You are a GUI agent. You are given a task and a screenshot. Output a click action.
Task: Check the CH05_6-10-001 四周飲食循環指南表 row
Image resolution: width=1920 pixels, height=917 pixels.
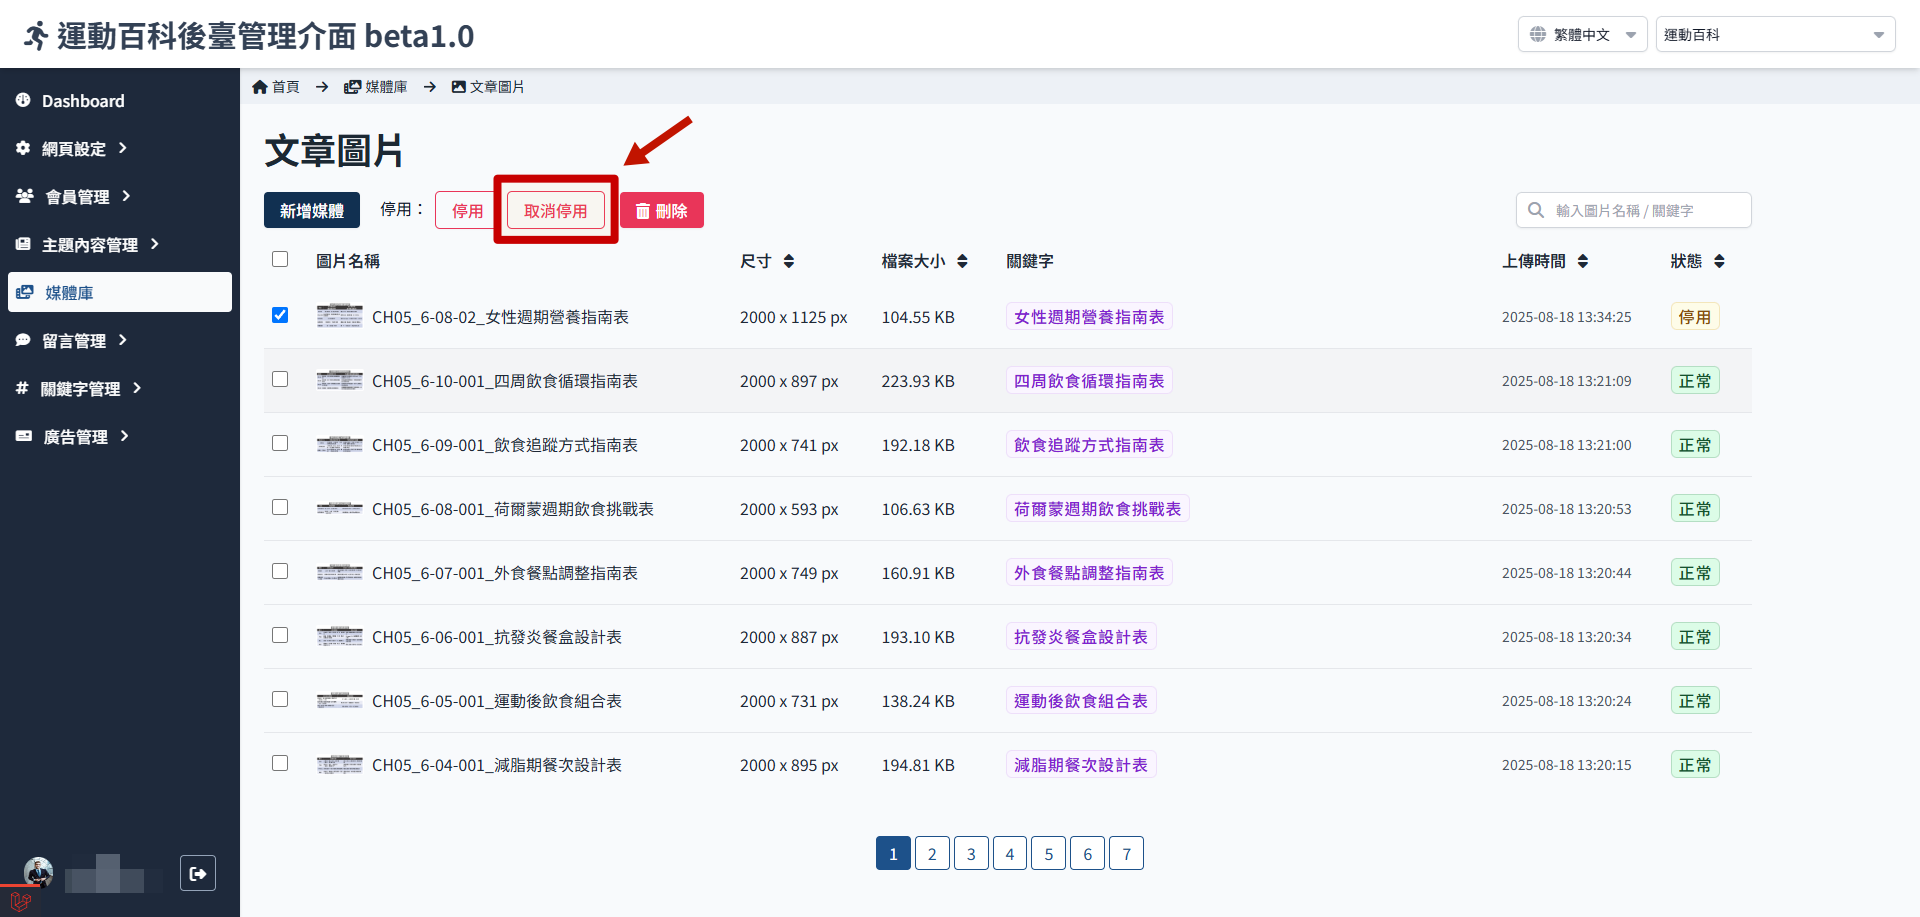280,379
